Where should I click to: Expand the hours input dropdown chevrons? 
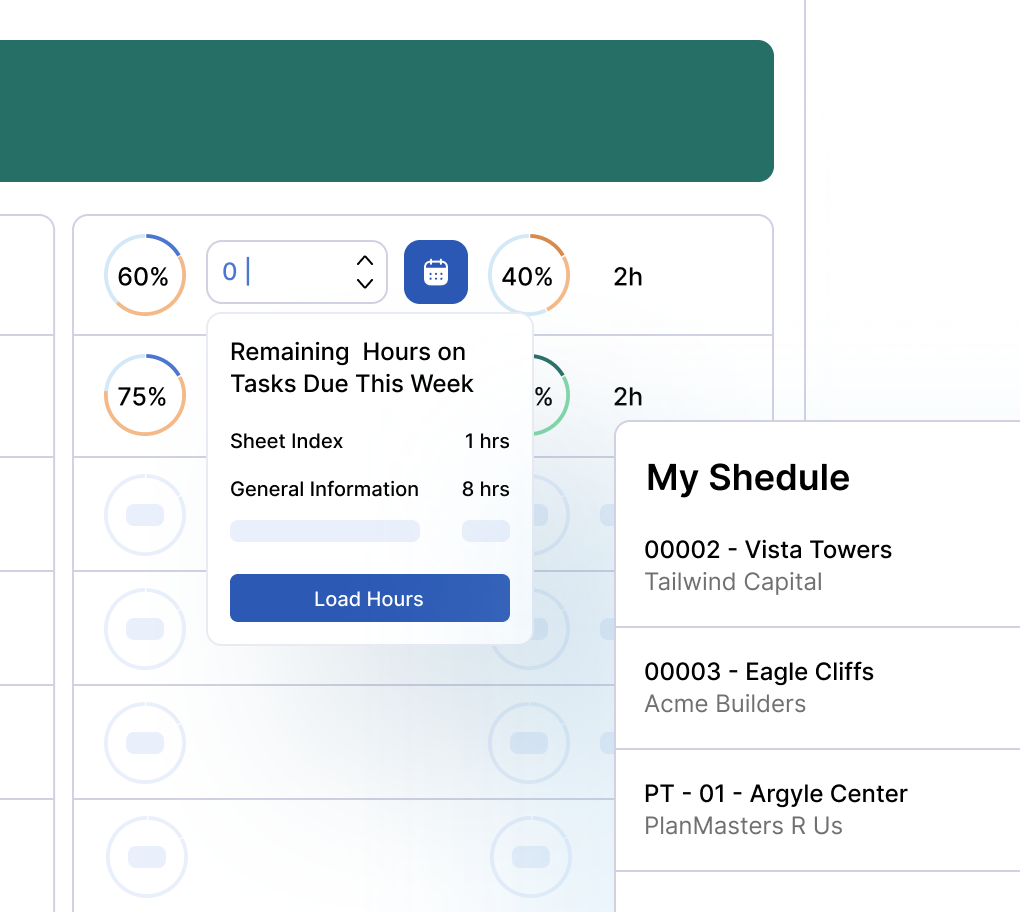pyautogui.click(x=365, y=272)
